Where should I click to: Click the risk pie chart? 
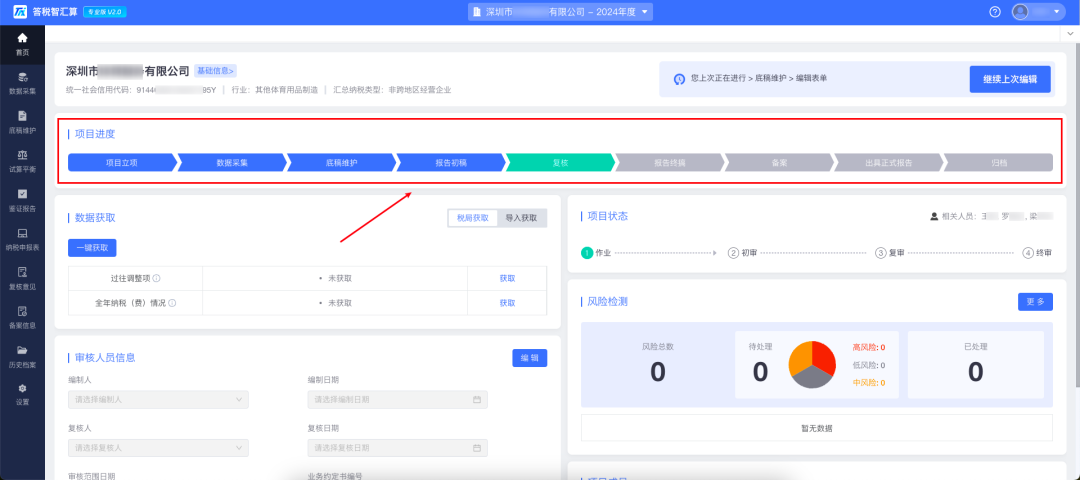click(812, 365)
